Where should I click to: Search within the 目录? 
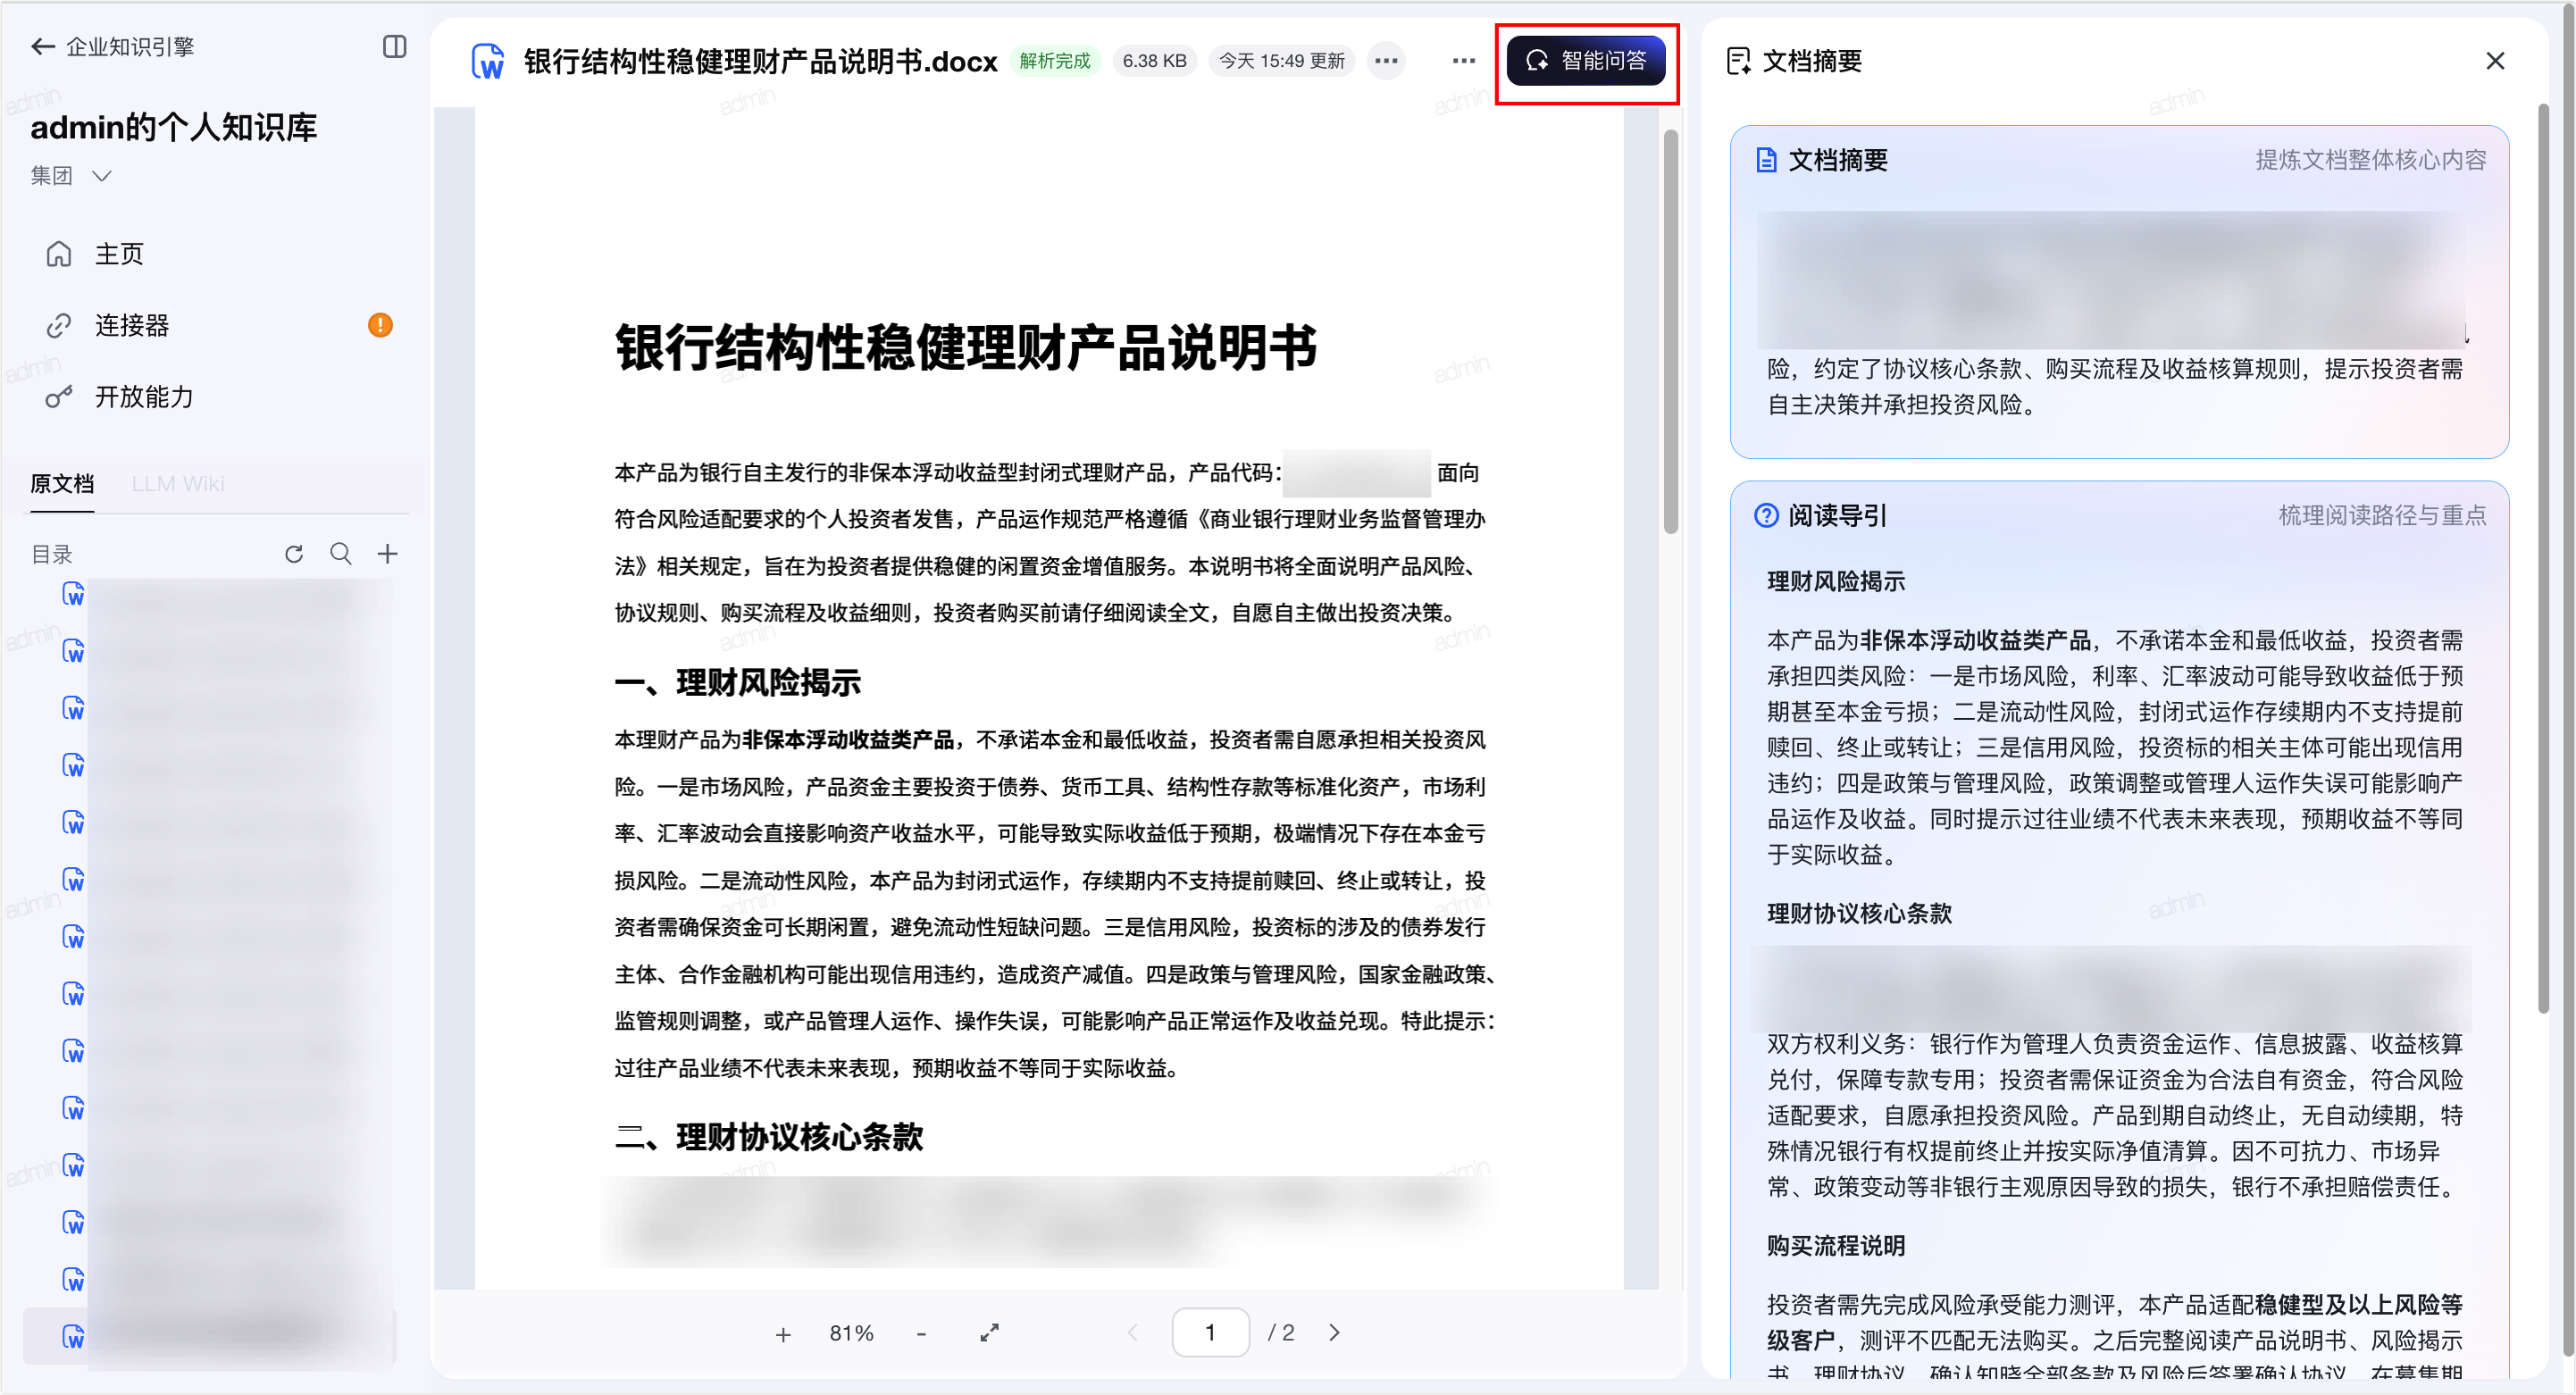[x=341, y=554]
